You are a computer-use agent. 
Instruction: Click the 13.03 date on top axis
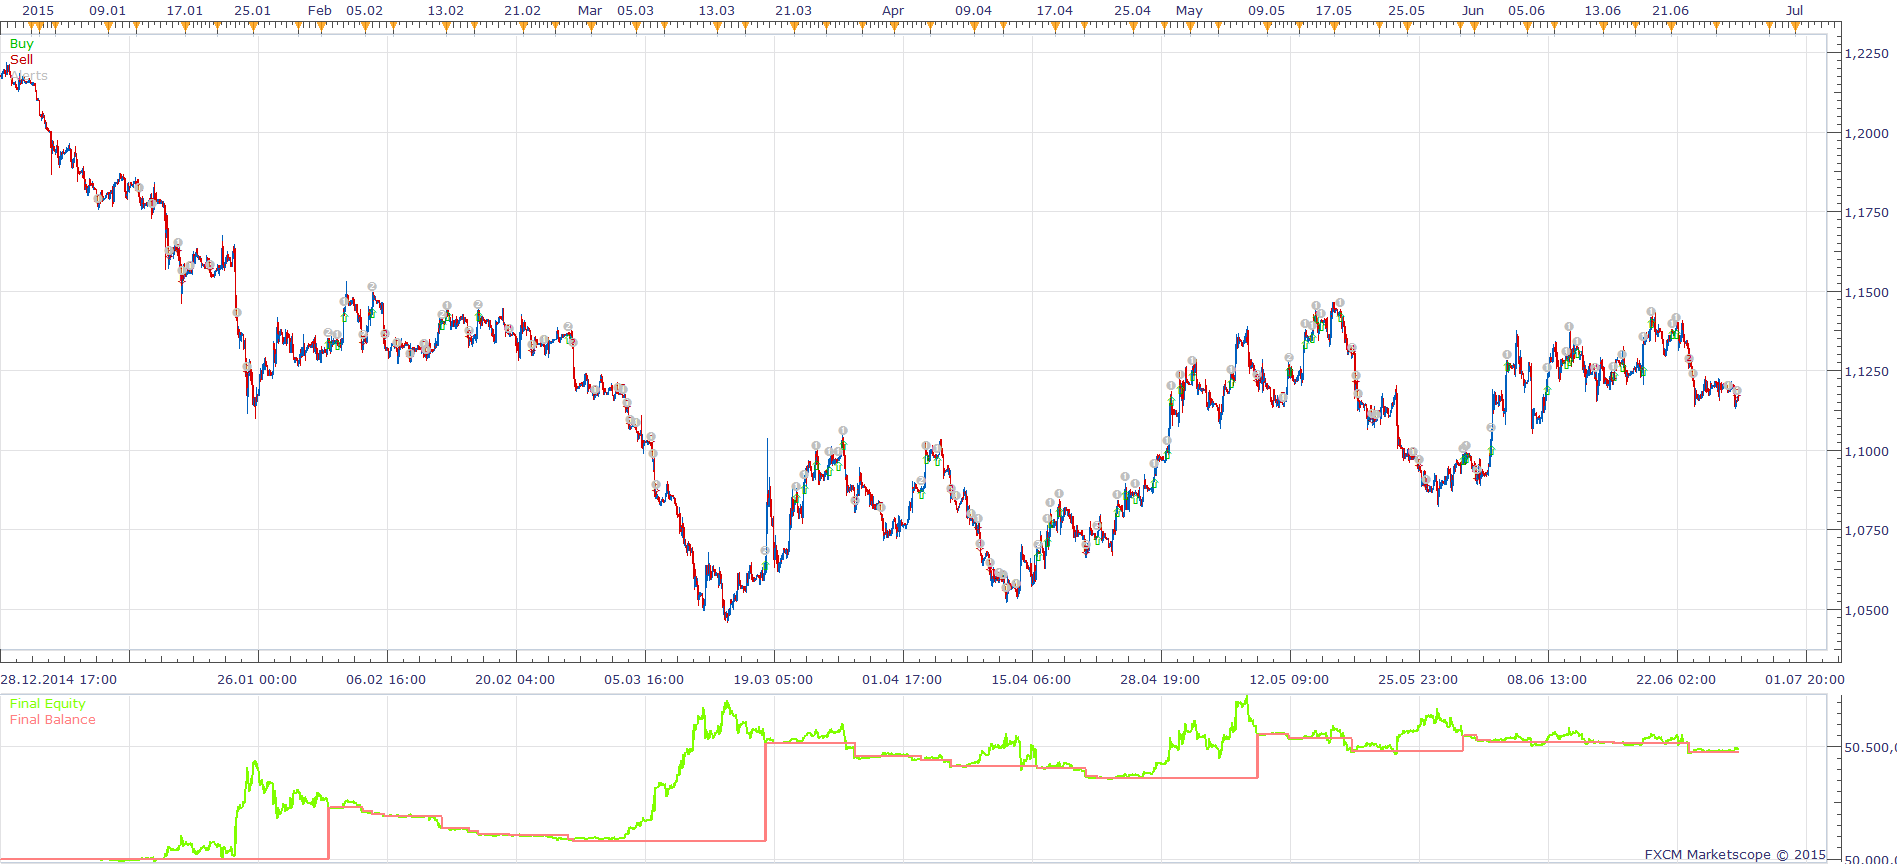[716, 11]
